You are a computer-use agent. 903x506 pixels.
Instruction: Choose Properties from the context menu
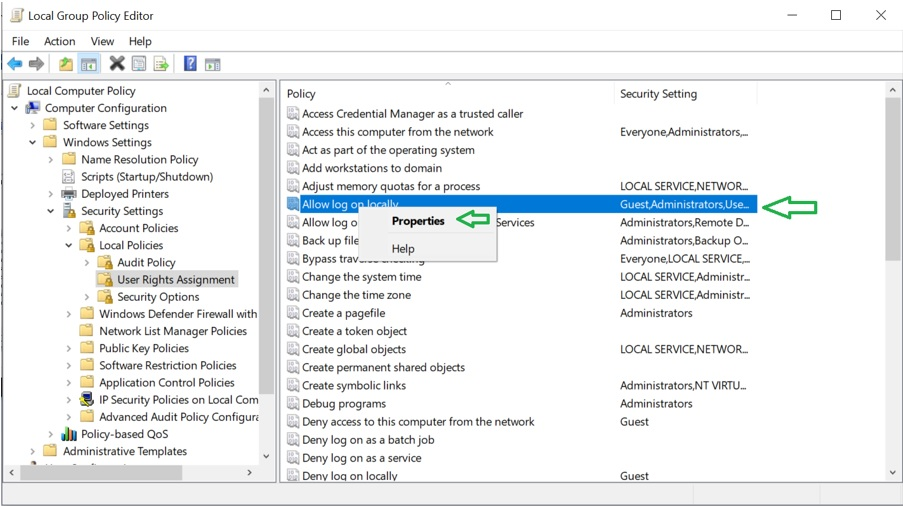(418, 221)
